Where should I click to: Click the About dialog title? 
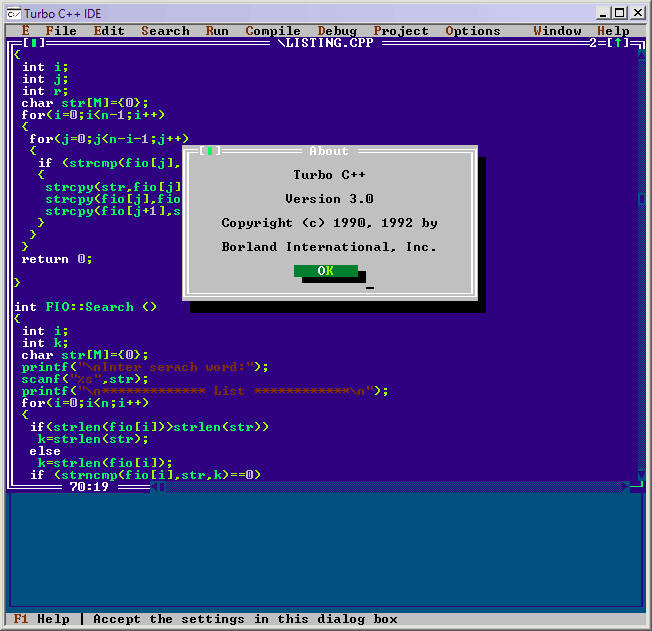coord(328,151)
